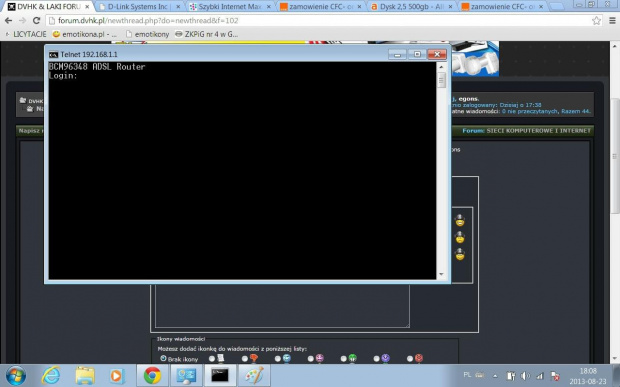Viewport: 620px width, 387px height.
Task: Switch to the Dysk 2,5 500gb tab
Action: pyautogui.click(x=412, y=7)
